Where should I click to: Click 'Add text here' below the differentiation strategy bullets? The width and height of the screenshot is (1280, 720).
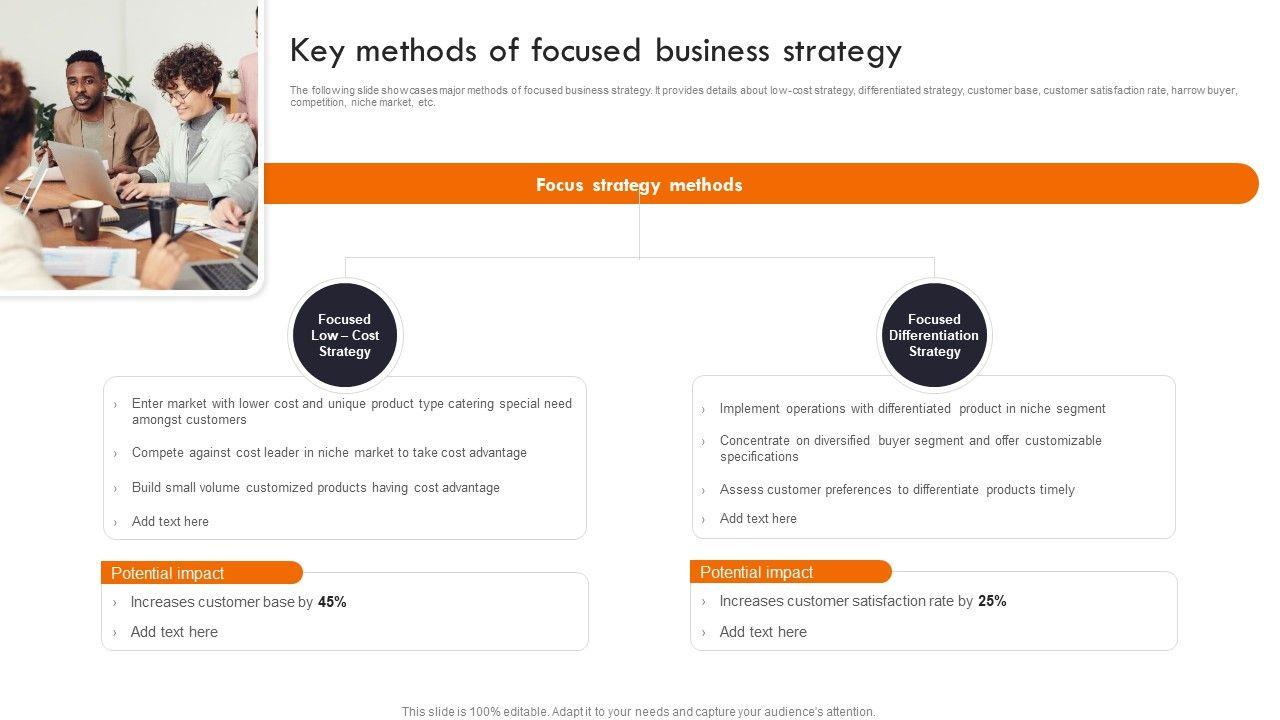click(x=758, y=518)
